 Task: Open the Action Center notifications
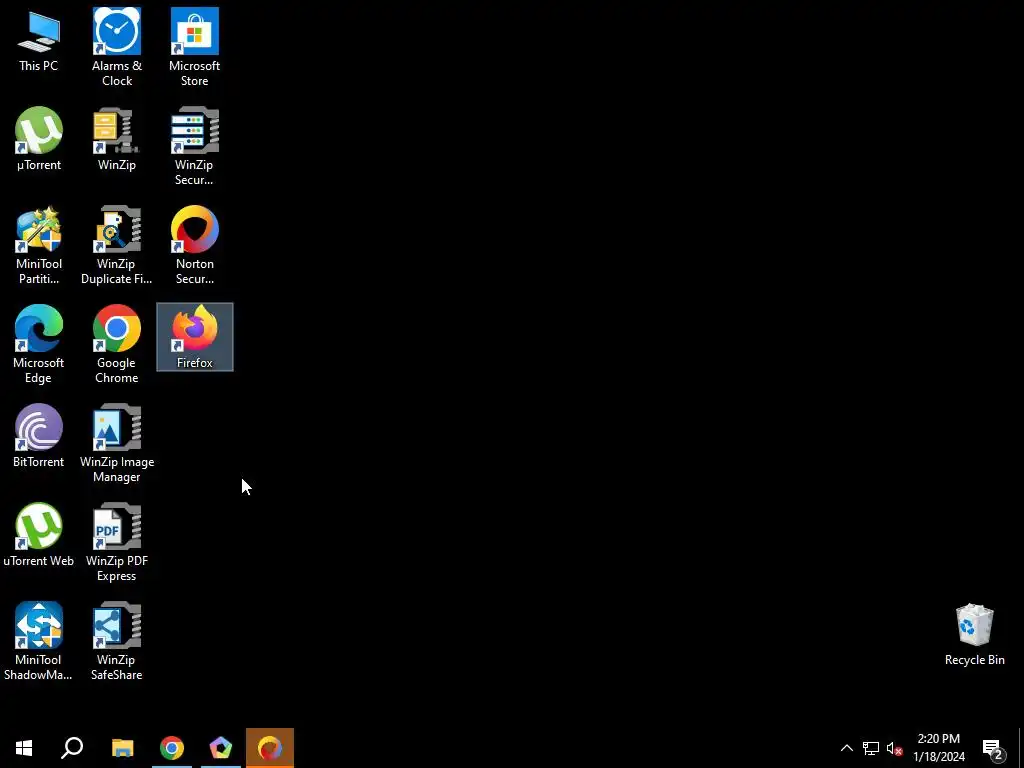[993, 748]
